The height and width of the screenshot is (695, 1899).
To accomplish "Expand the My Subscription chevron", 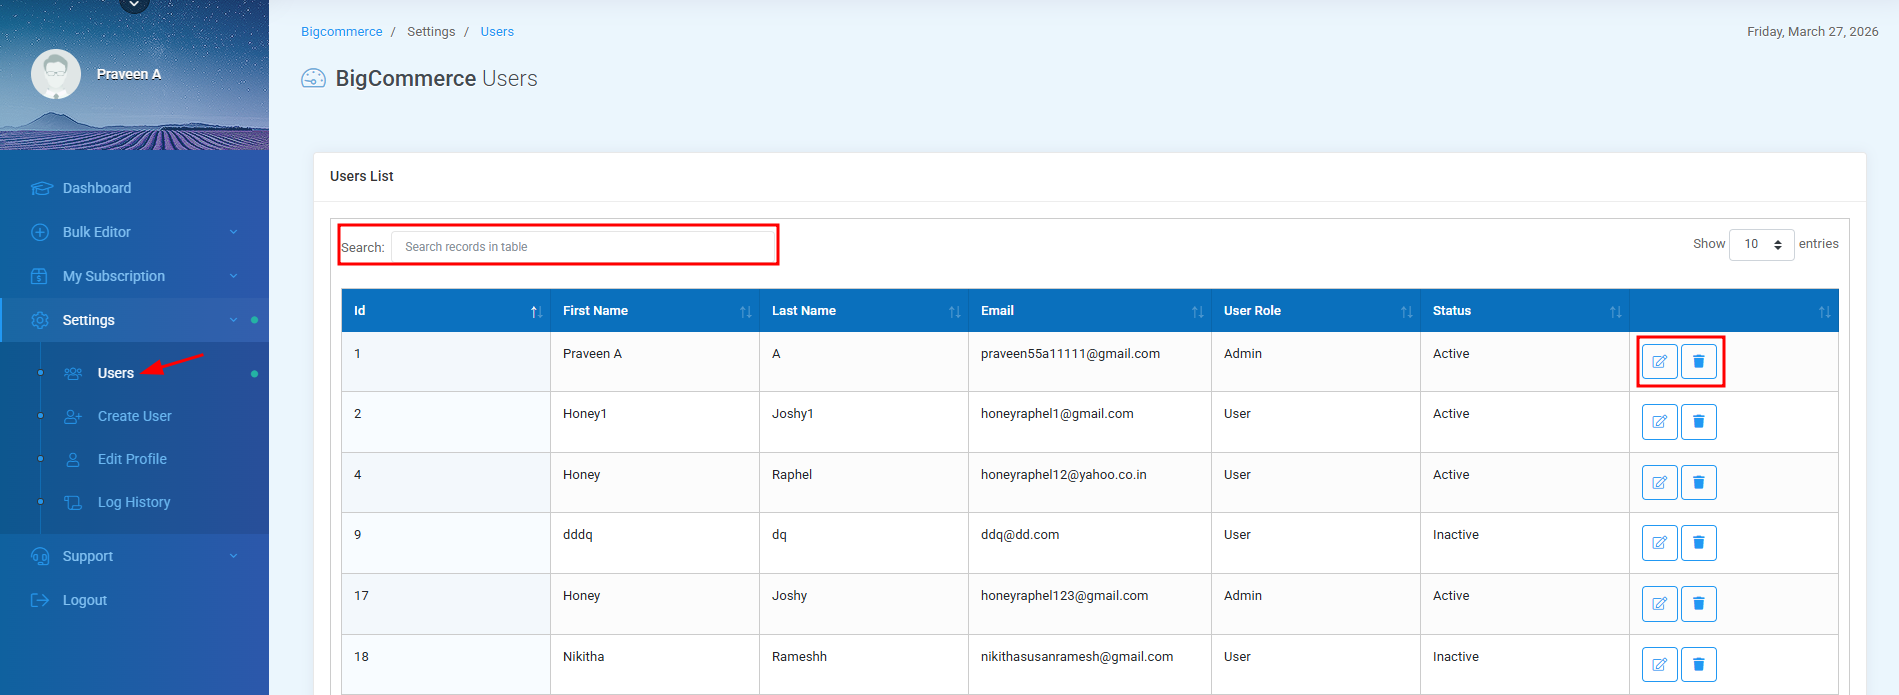I will 233,276.
